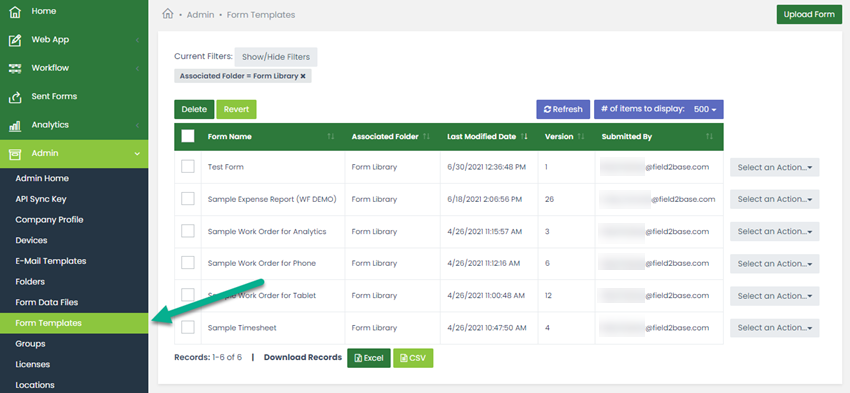Click version 26 cell
This screenshot has height=393, width=850.
coord(549,199)
